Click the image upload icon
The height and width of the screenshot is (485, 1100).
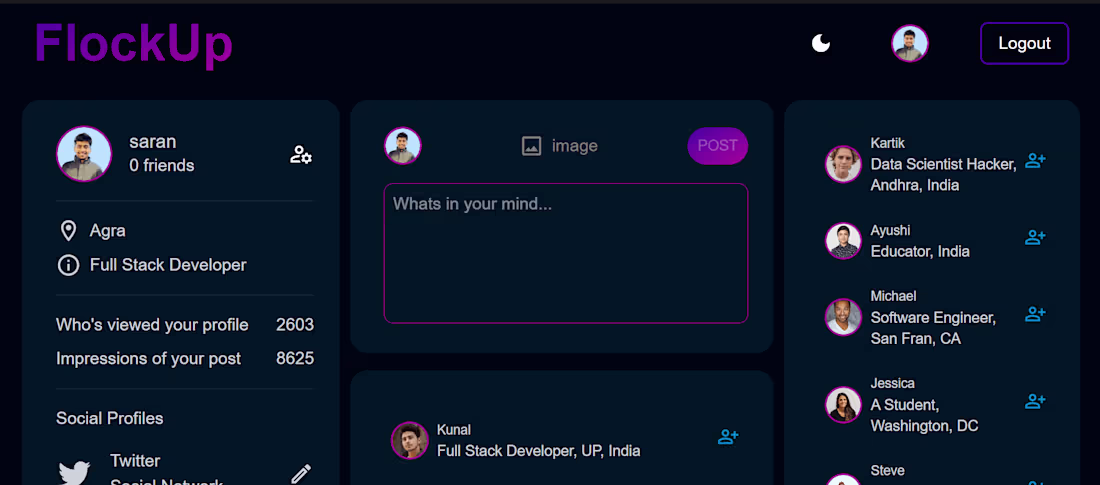532,146
